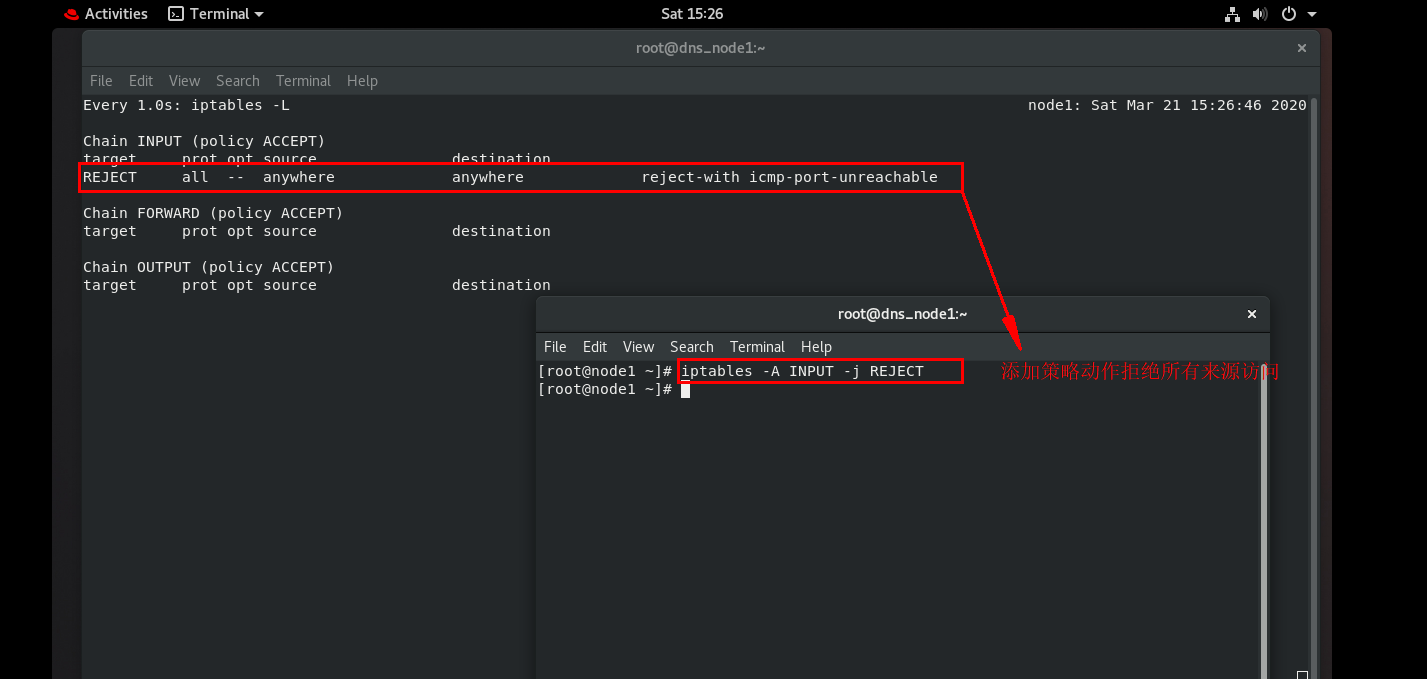
Task: Click the power icon in top bar
Action: [x=1289, y=14]
